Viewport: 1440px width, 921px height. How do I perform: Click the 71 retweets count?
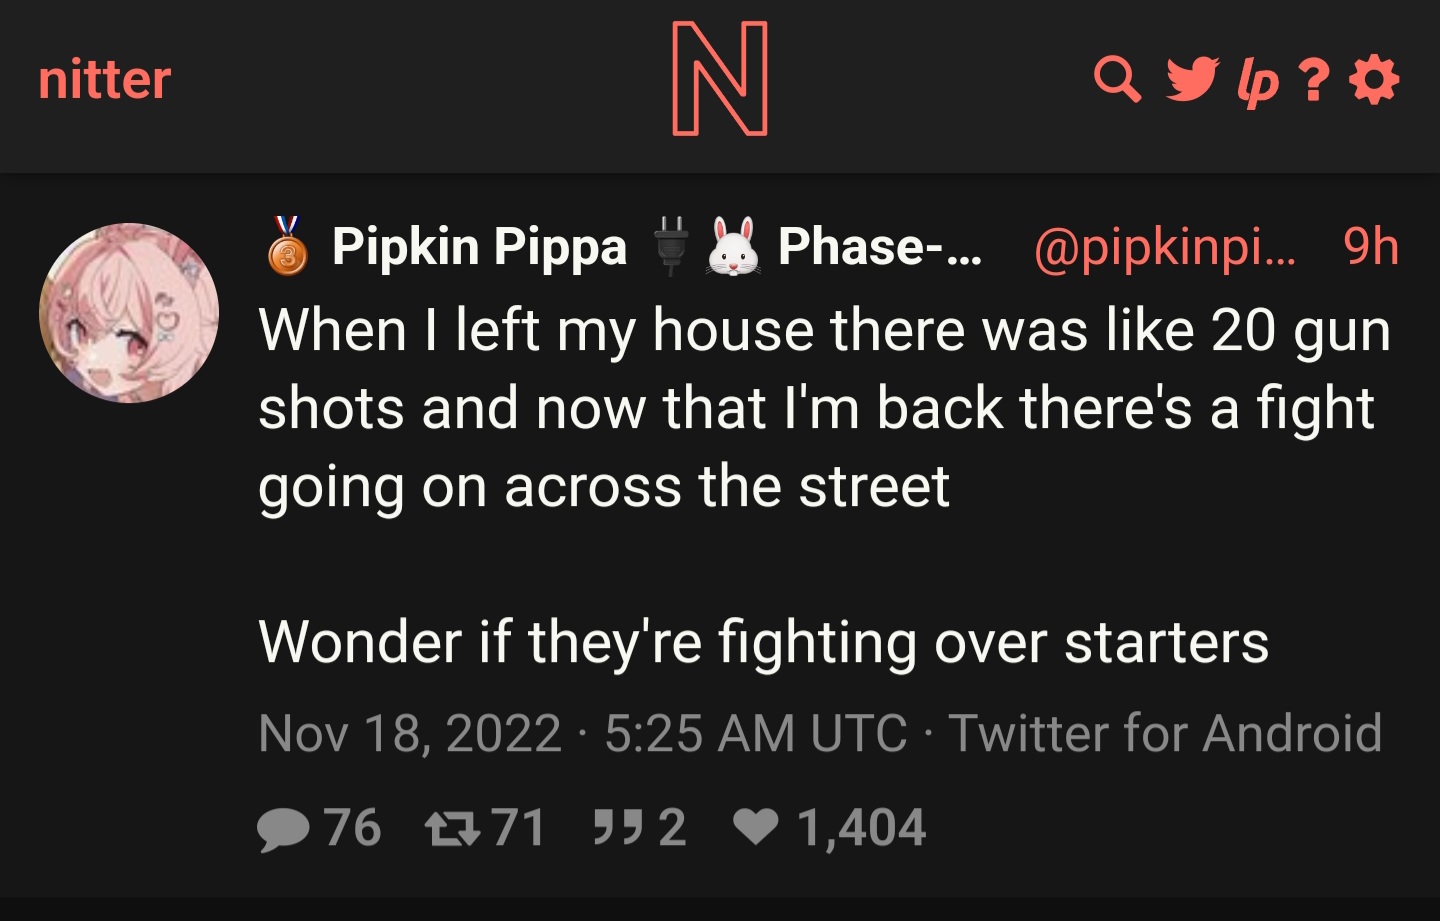click(518, 828)
